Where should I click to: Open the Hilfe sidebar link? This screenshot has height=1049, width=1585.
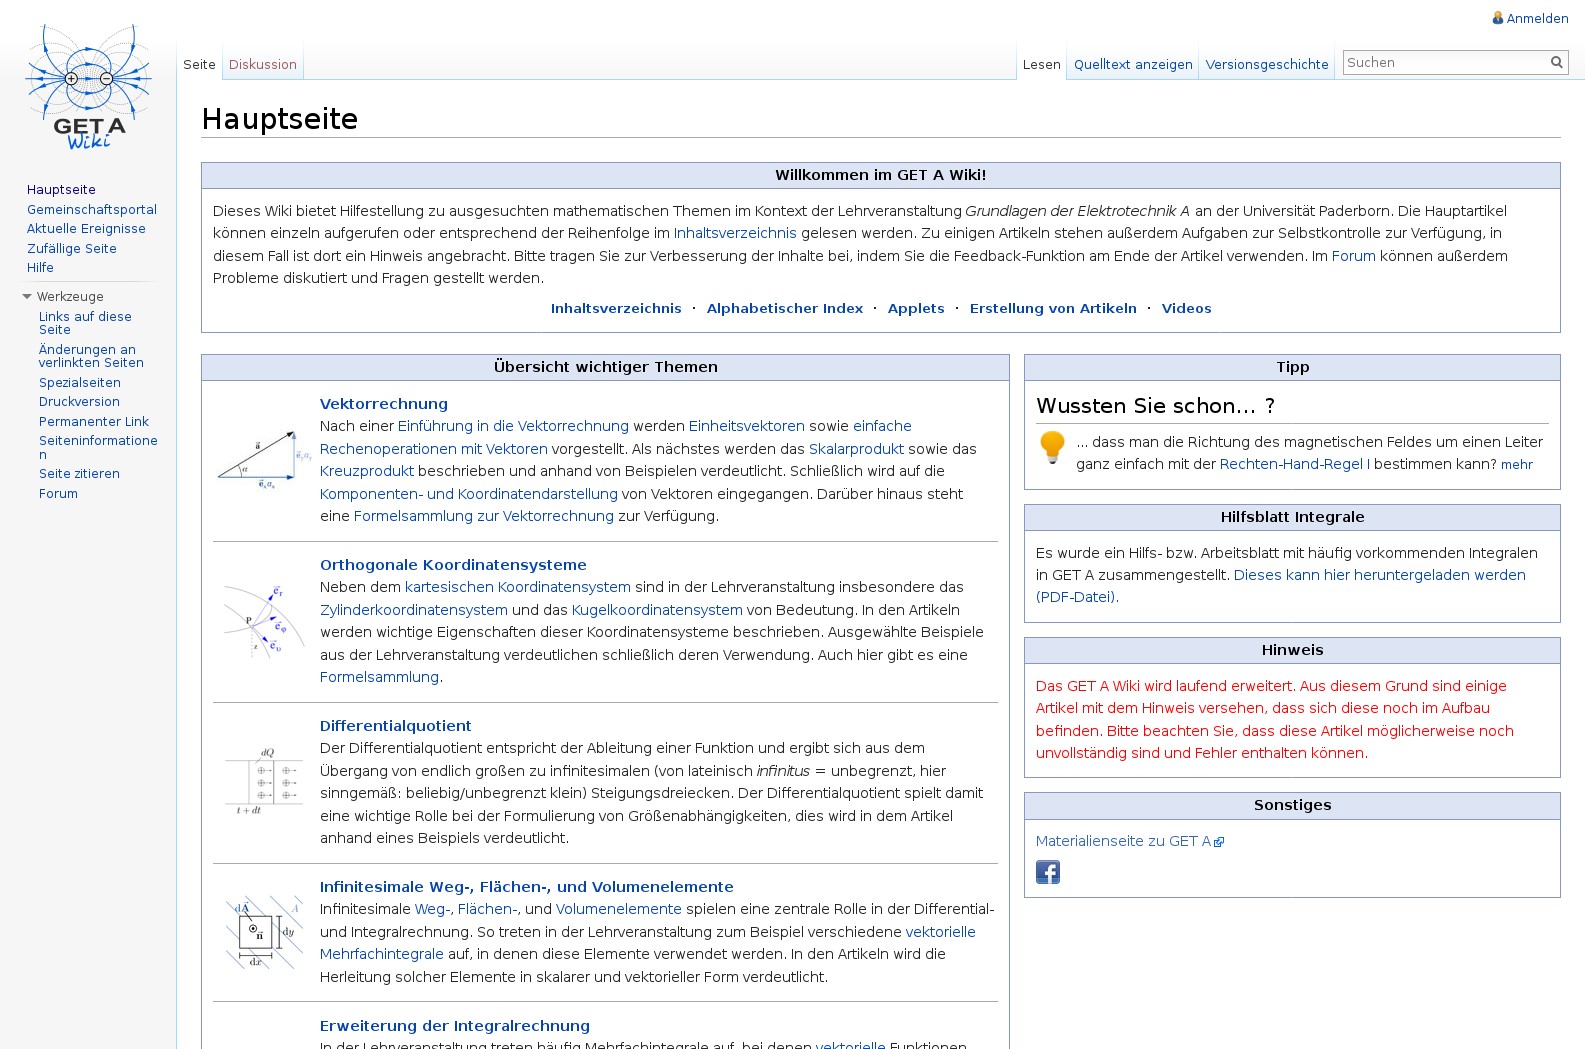[40, 268]
